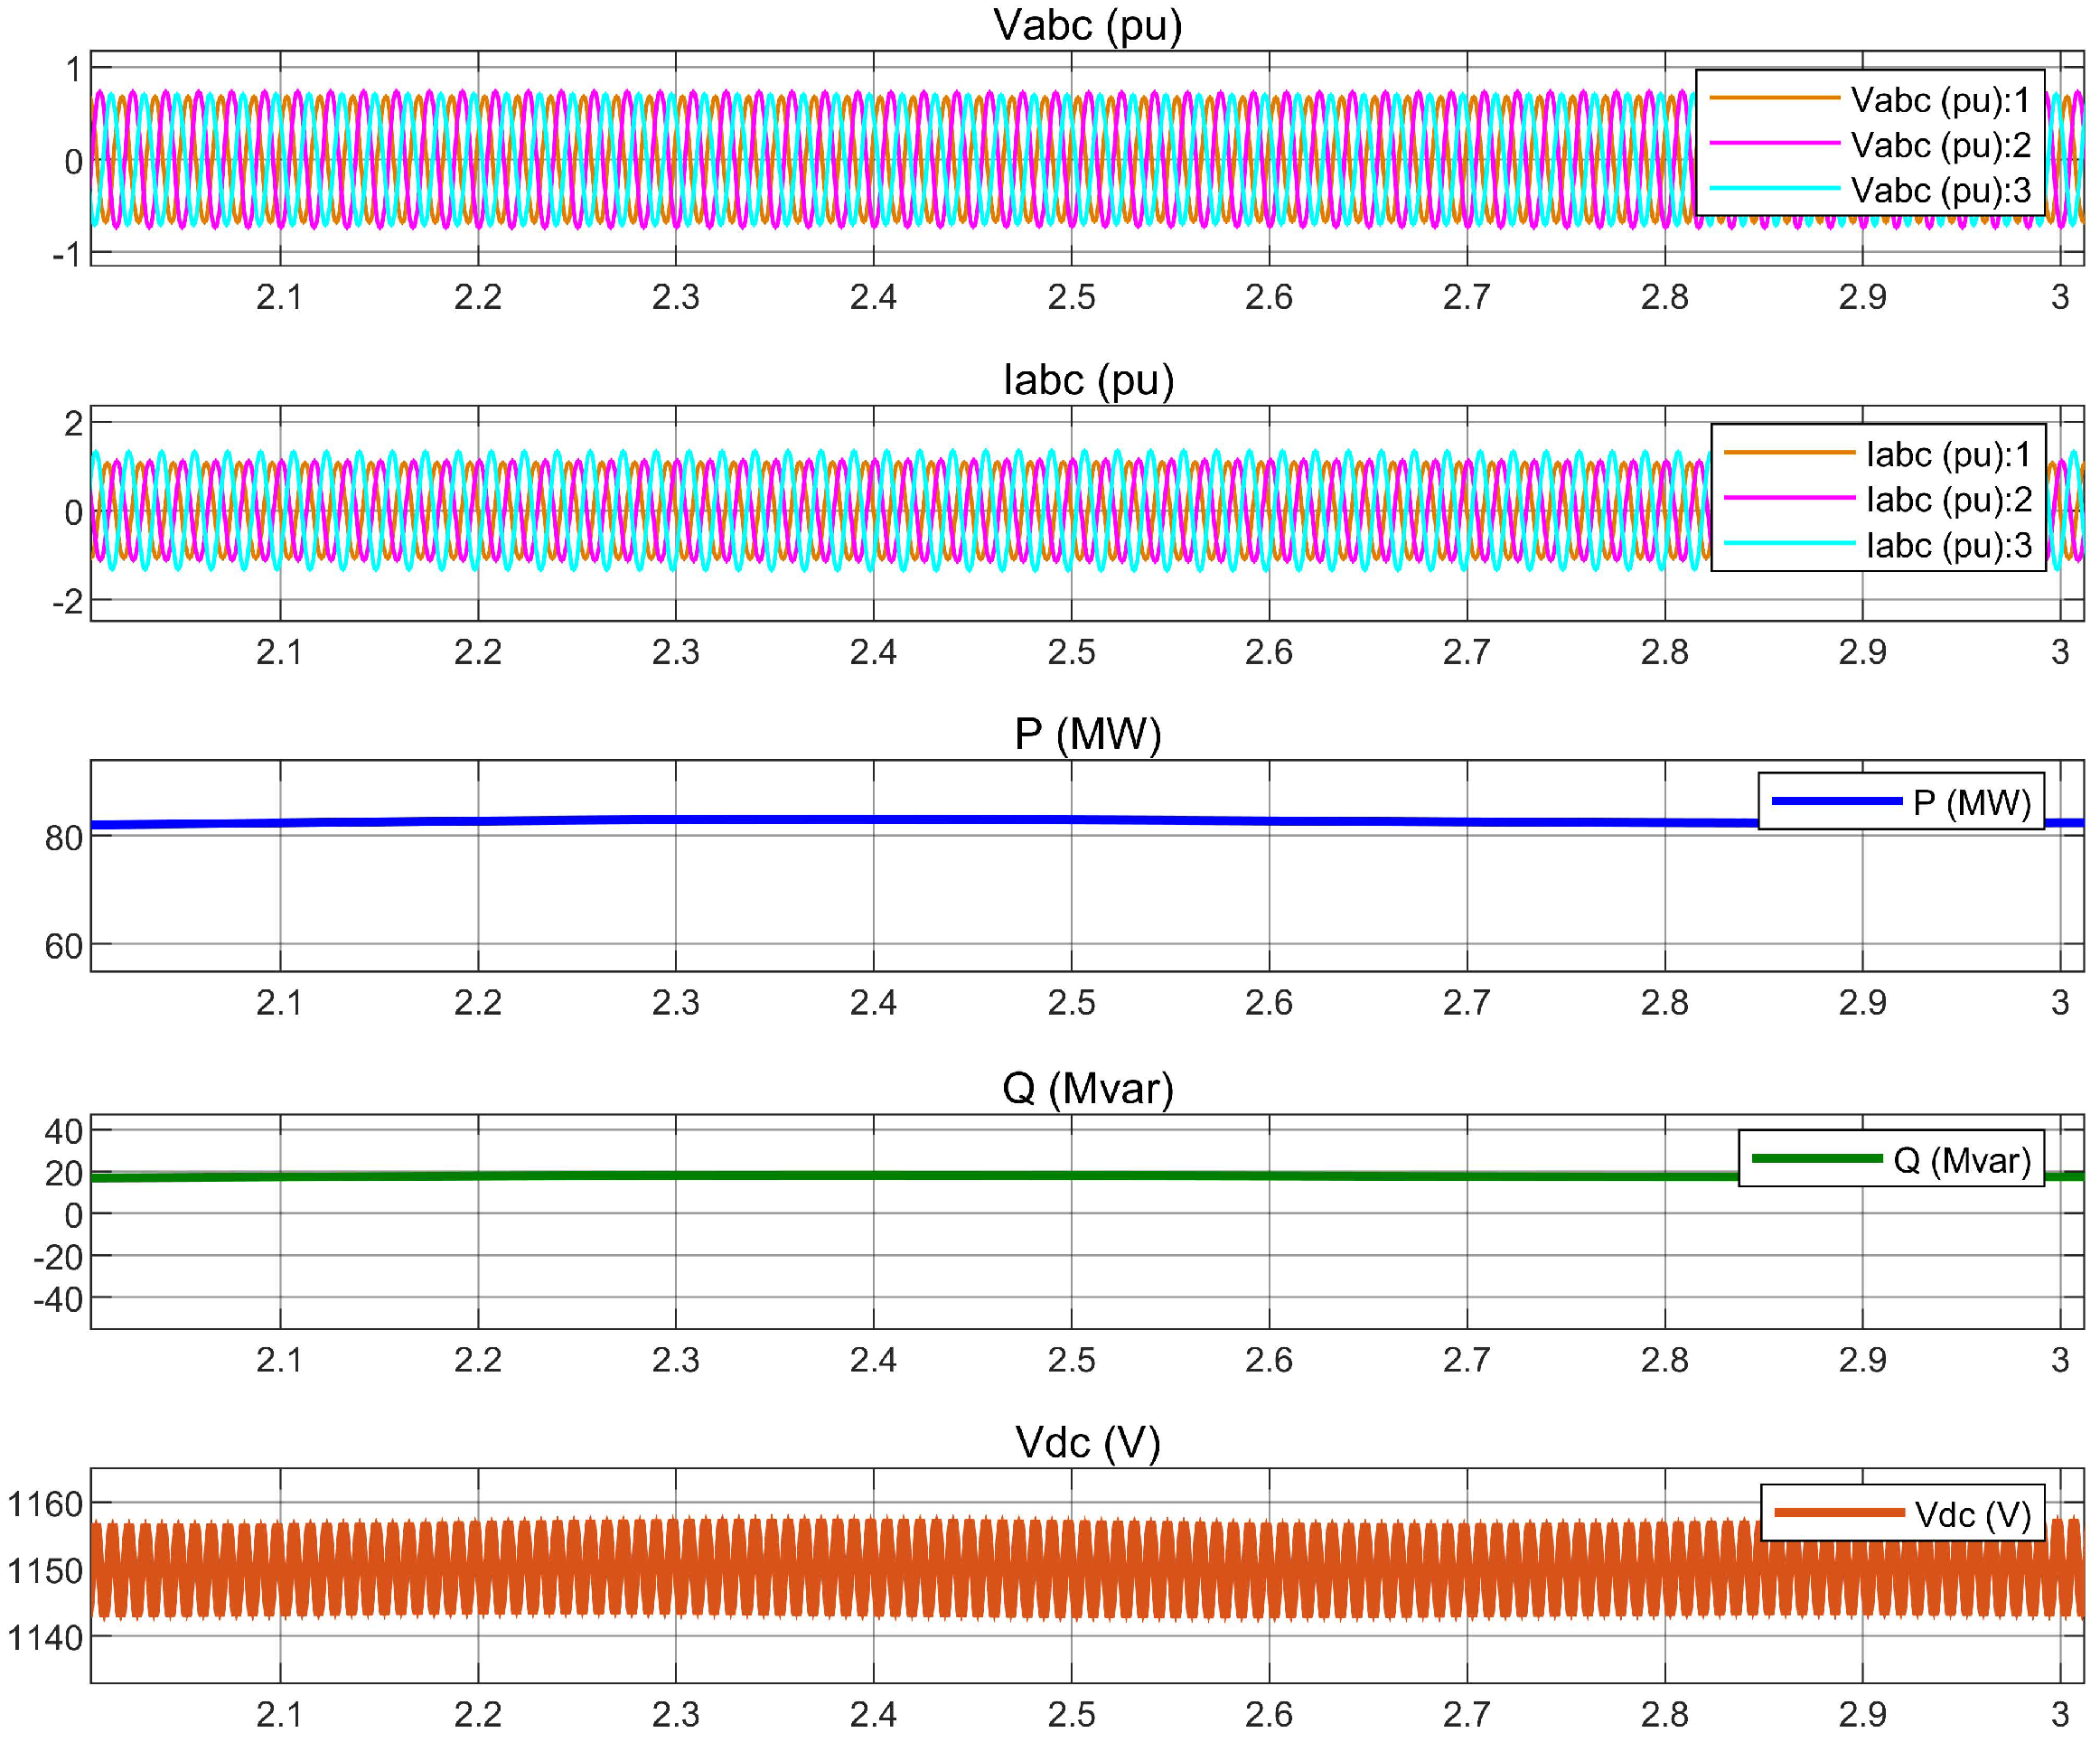Click the Vdc (V) legend entry
The height and width of the screenshot is (1742, 2100).
pyautogui.click(x=1972, y=1515)
